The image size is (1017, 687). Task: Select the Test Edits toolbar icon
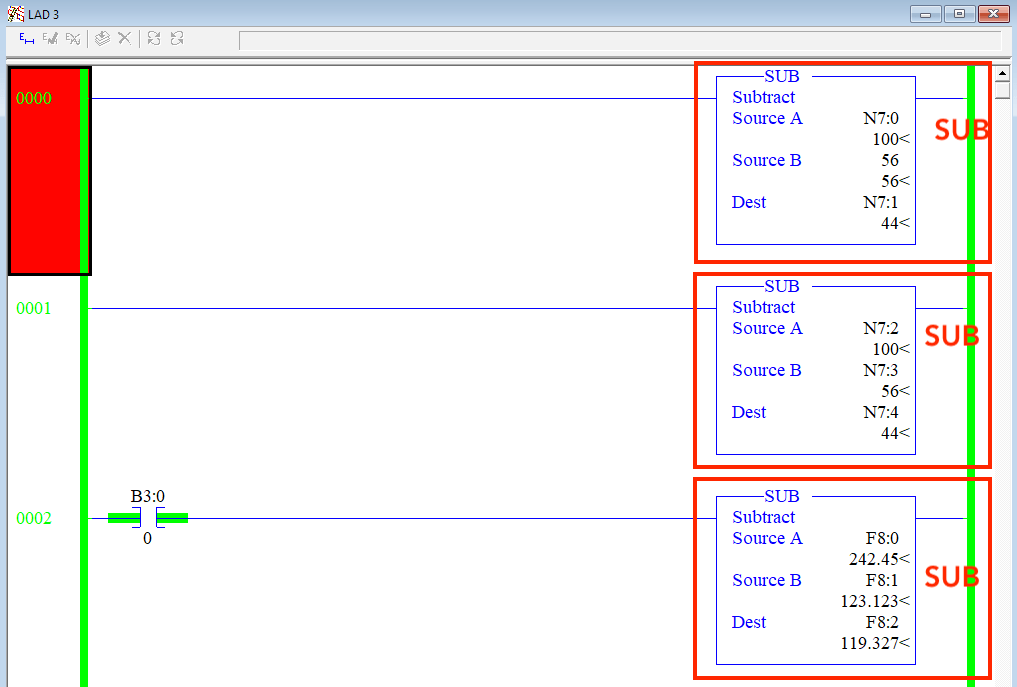[153, 38]
